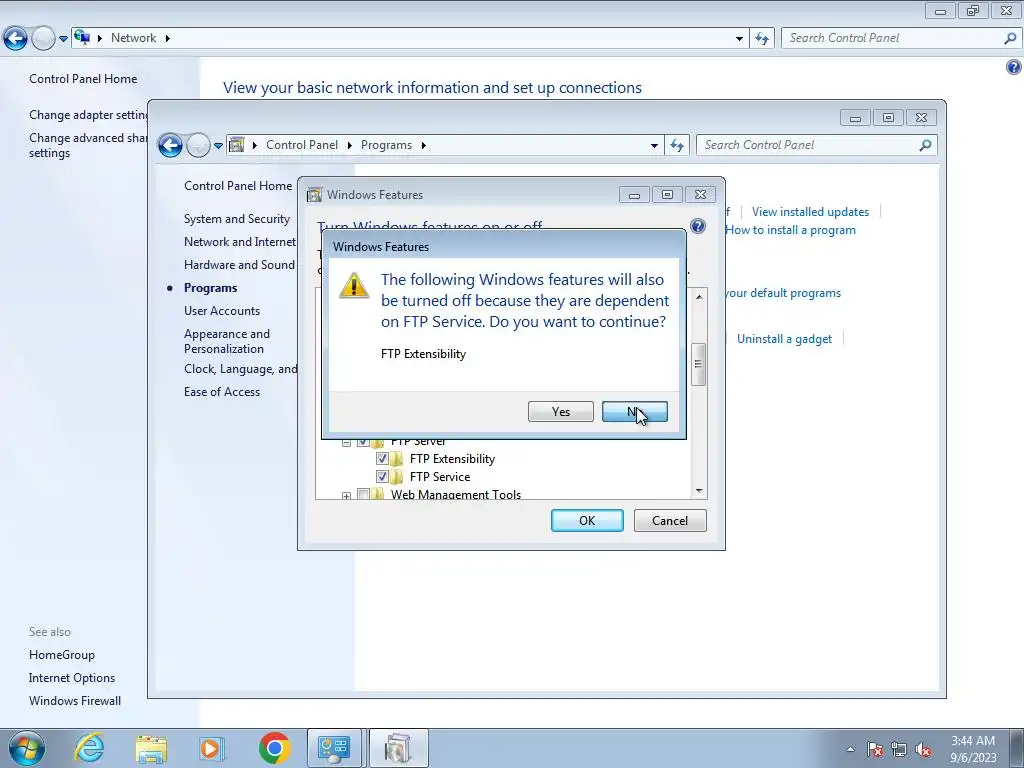Open the taskbar clock

coord(973,749)
